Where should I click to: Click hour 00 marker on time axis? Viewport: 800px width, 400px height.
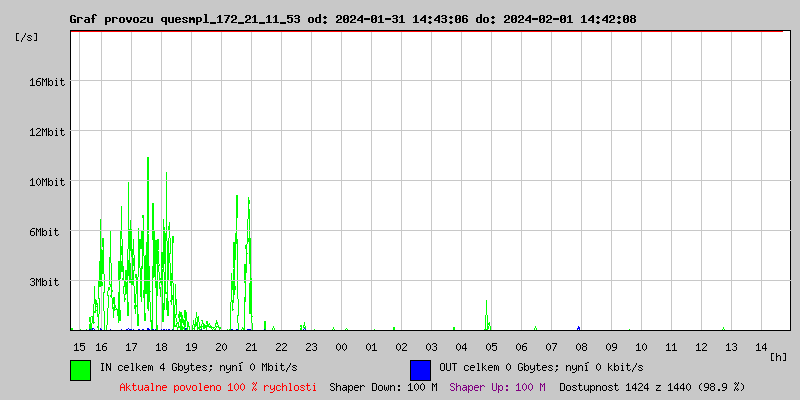click(x=341, y=346)
